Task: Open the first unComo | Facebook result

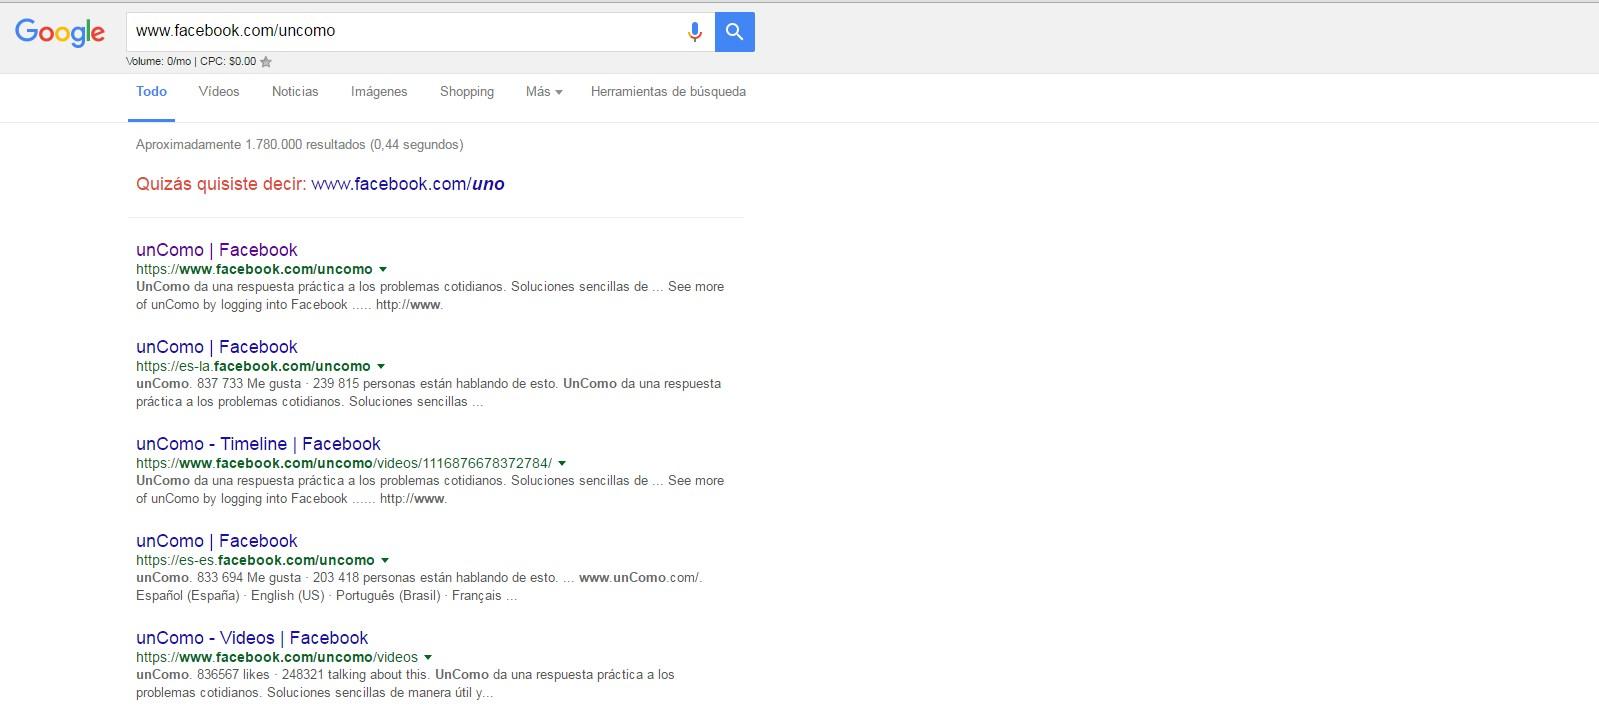Action: pyautogui.click(x=217, y=250)
